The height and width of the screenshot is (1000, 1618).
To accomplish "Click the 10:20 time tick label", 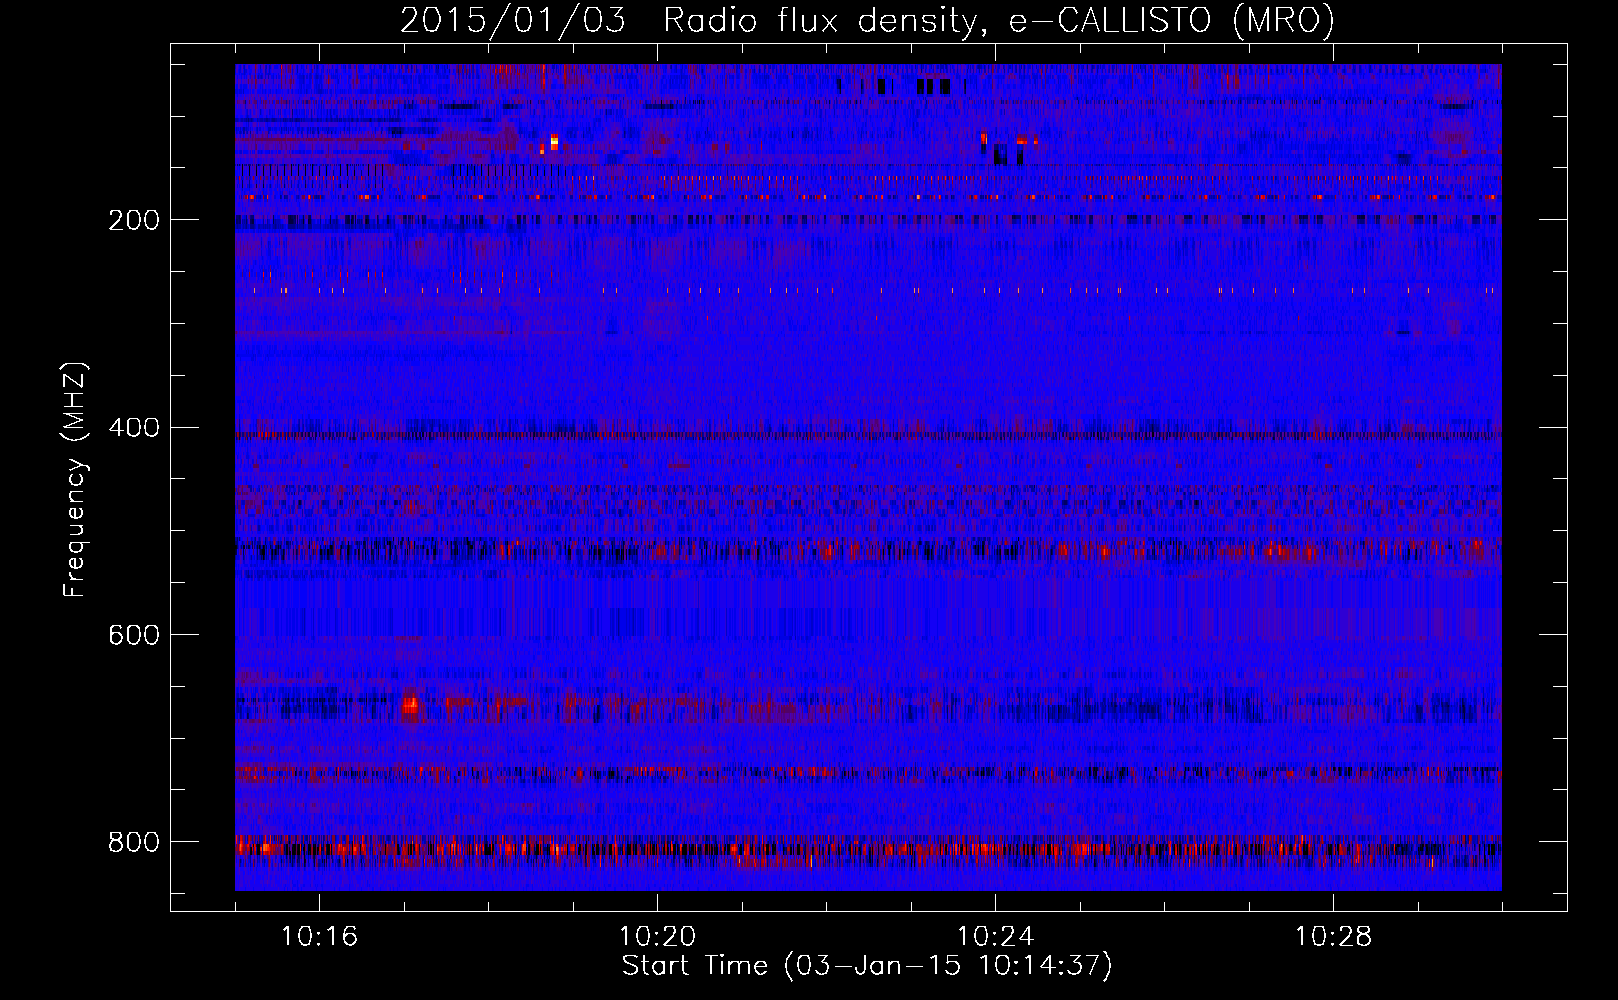I will pos(657,937).
